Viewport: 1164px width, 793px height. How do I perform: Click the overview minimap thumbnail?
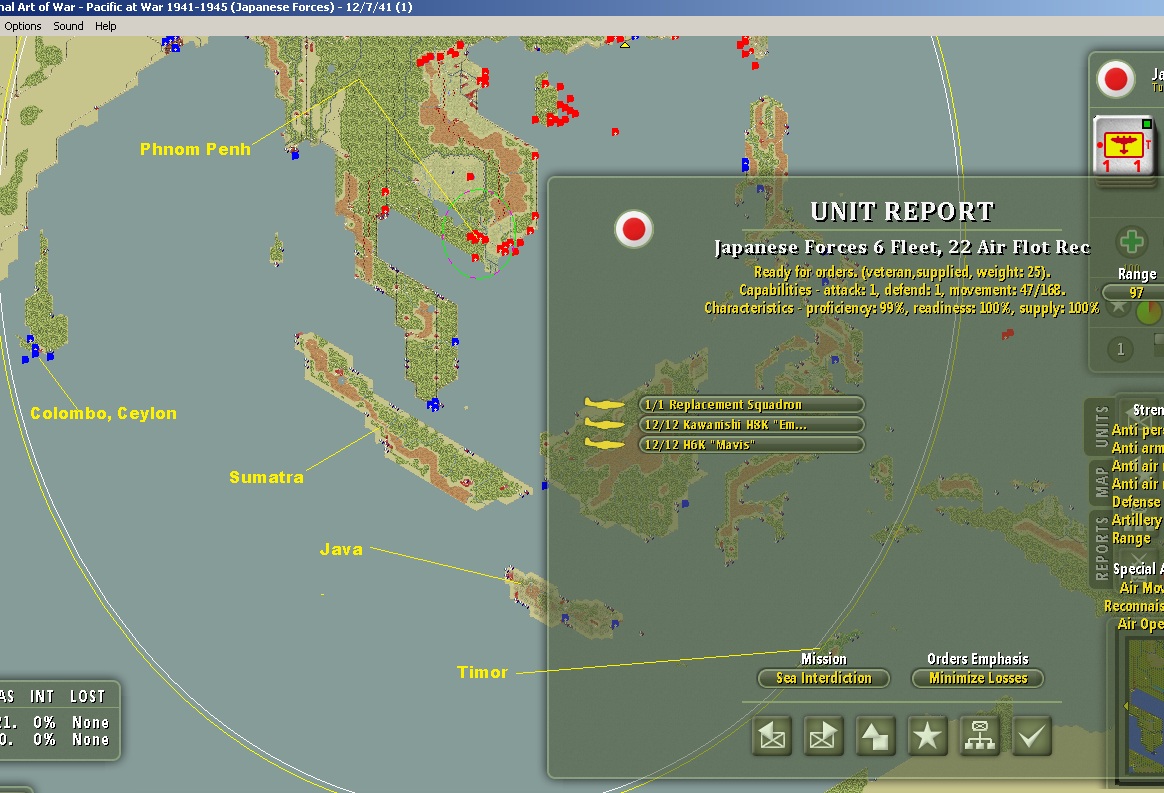point(1144,705)
